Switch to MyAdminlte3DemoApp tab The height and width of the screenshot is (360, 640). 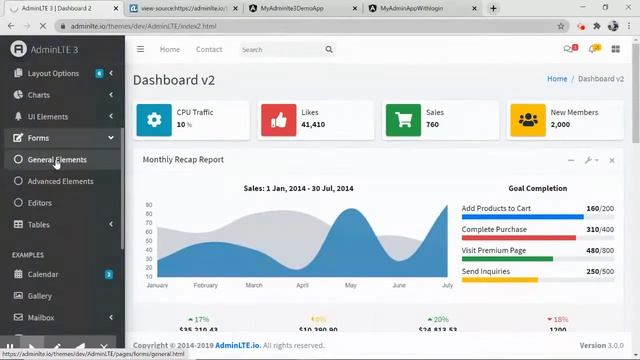click(x=303, y=8)
